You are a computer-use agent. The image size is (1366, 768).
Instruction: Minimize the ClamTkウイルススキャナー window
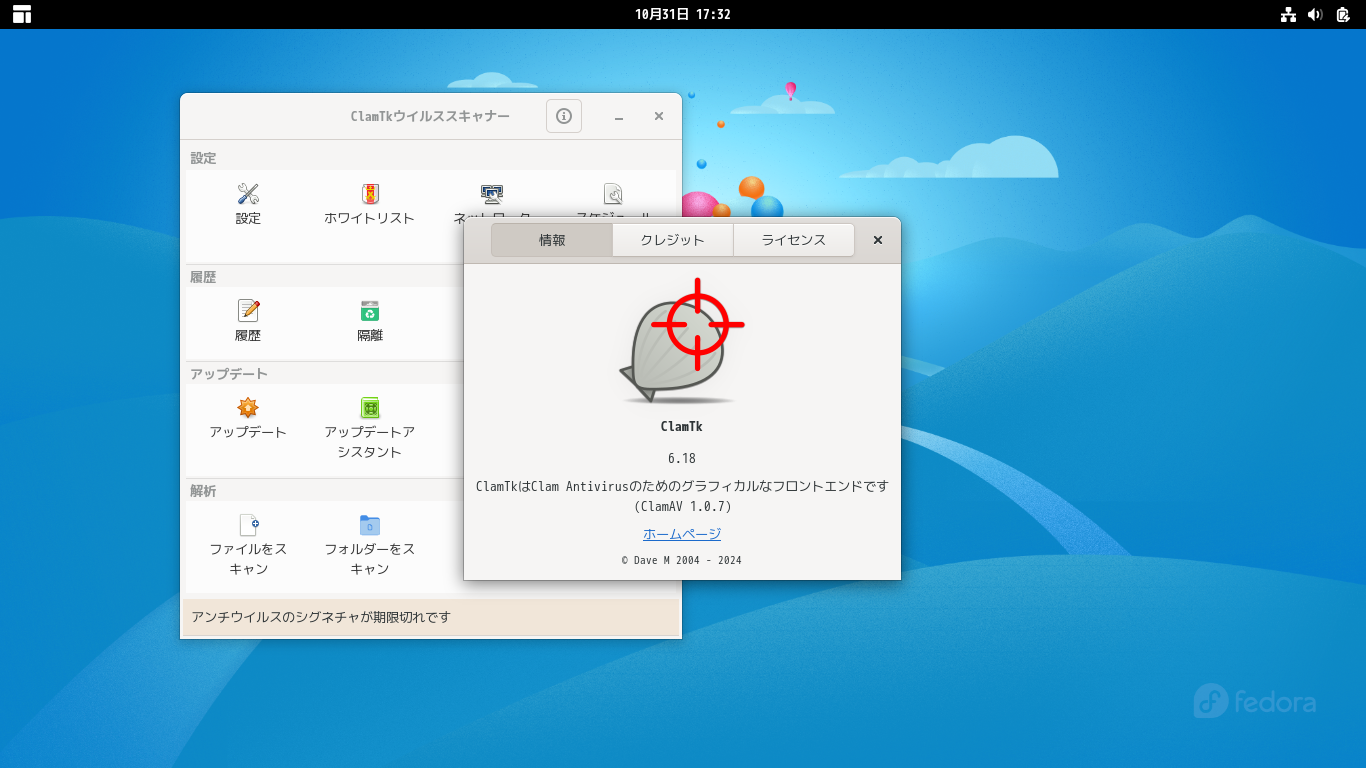click(x=619, y=117)
